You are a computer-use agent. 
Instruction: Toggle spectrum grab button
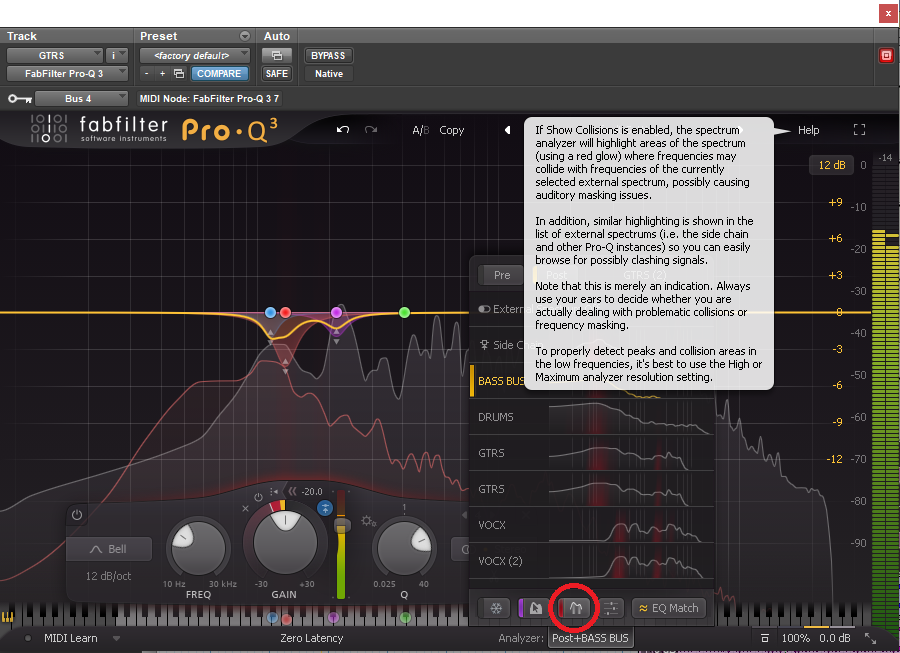tap(534, 608)
